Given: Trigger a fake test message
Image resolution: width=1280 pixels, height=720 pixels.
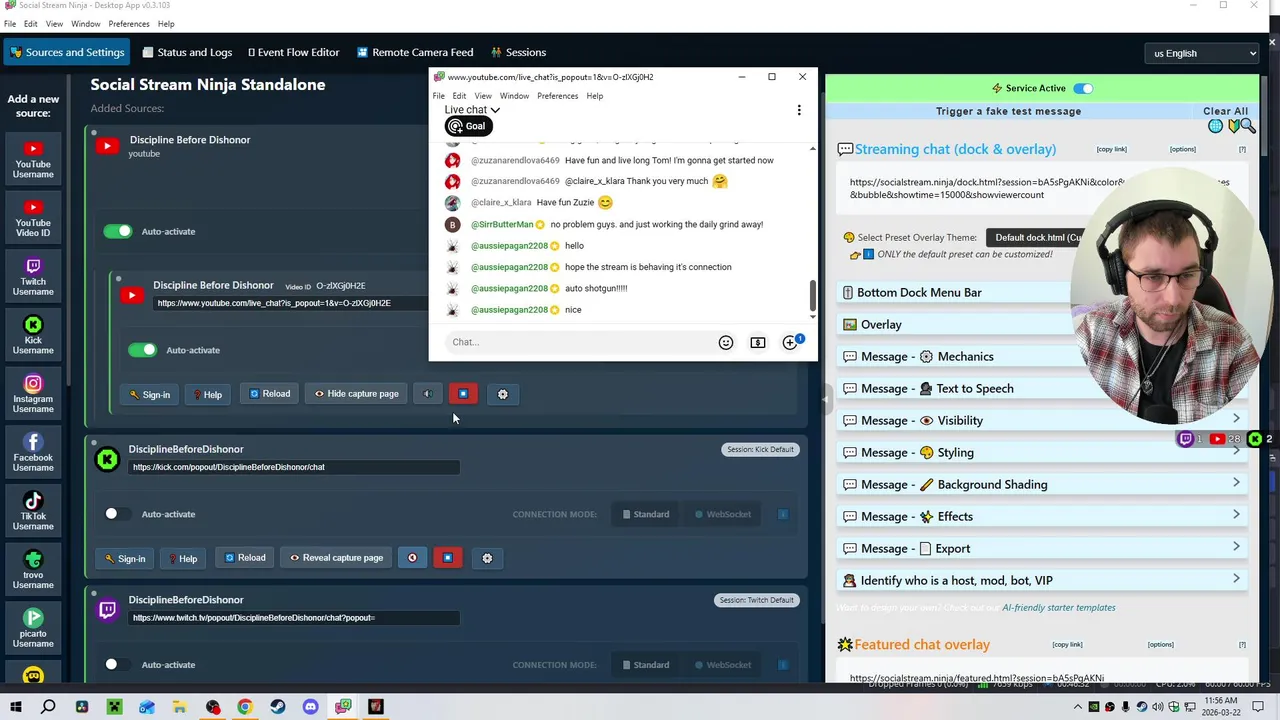Looking at the screenshot, I should click(x=1008, y=111).
